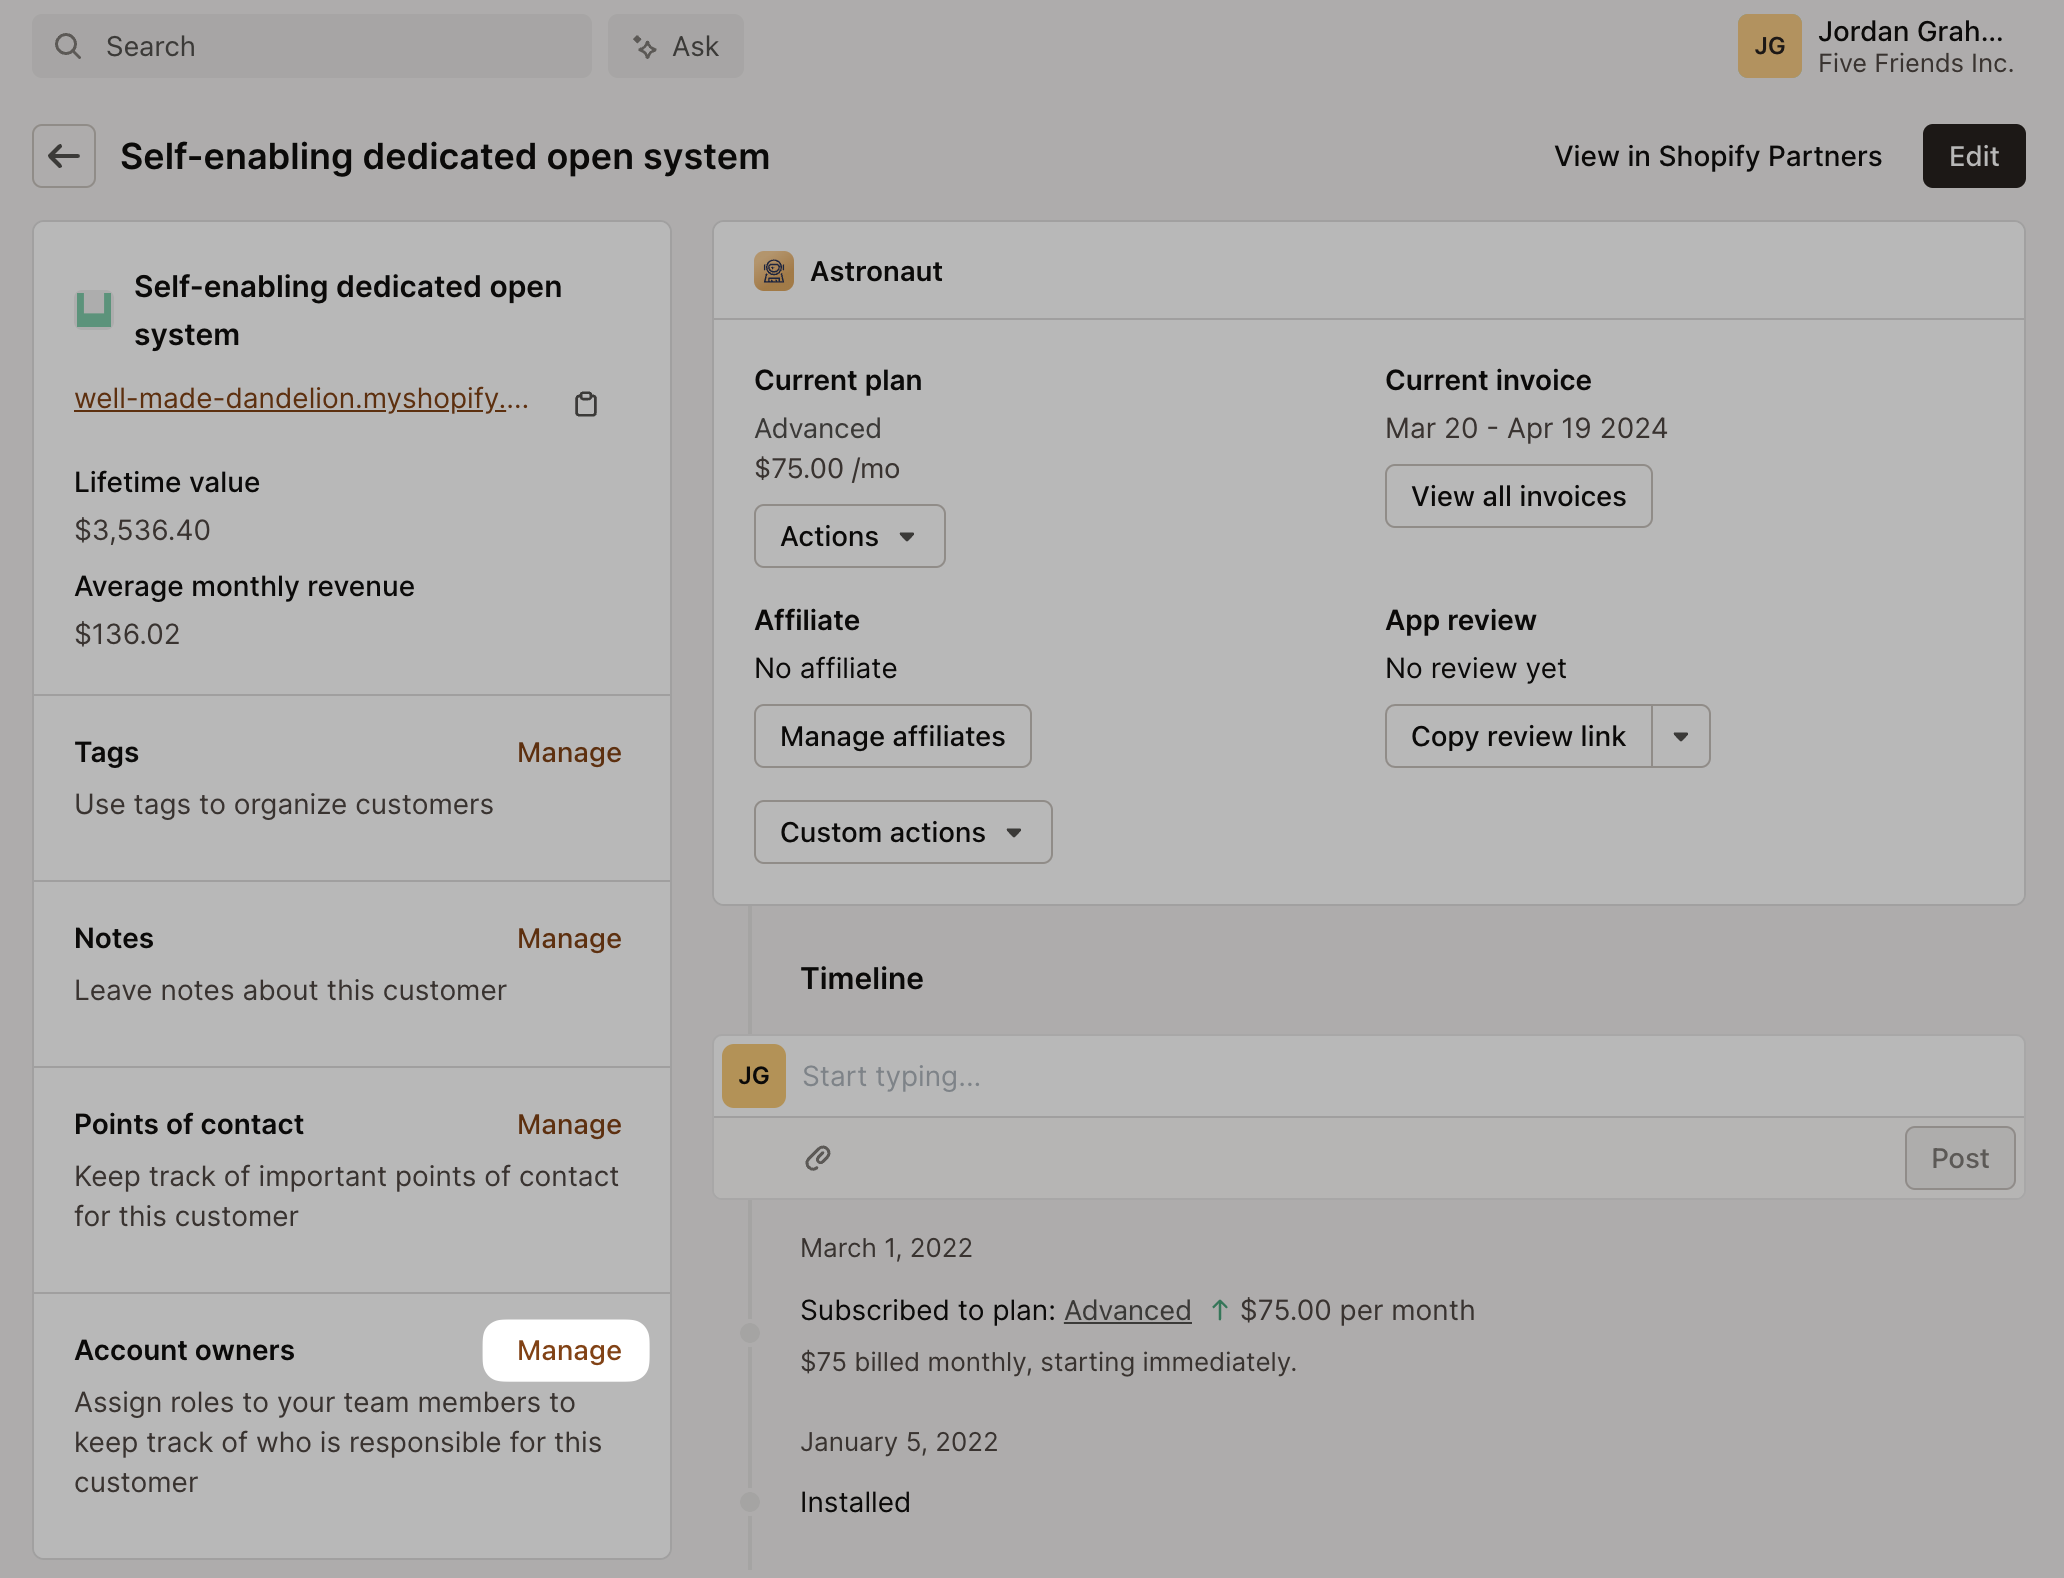Click View in Shopify Partners
The width and height of the screenshot is (2064, 1578).
1717,156
